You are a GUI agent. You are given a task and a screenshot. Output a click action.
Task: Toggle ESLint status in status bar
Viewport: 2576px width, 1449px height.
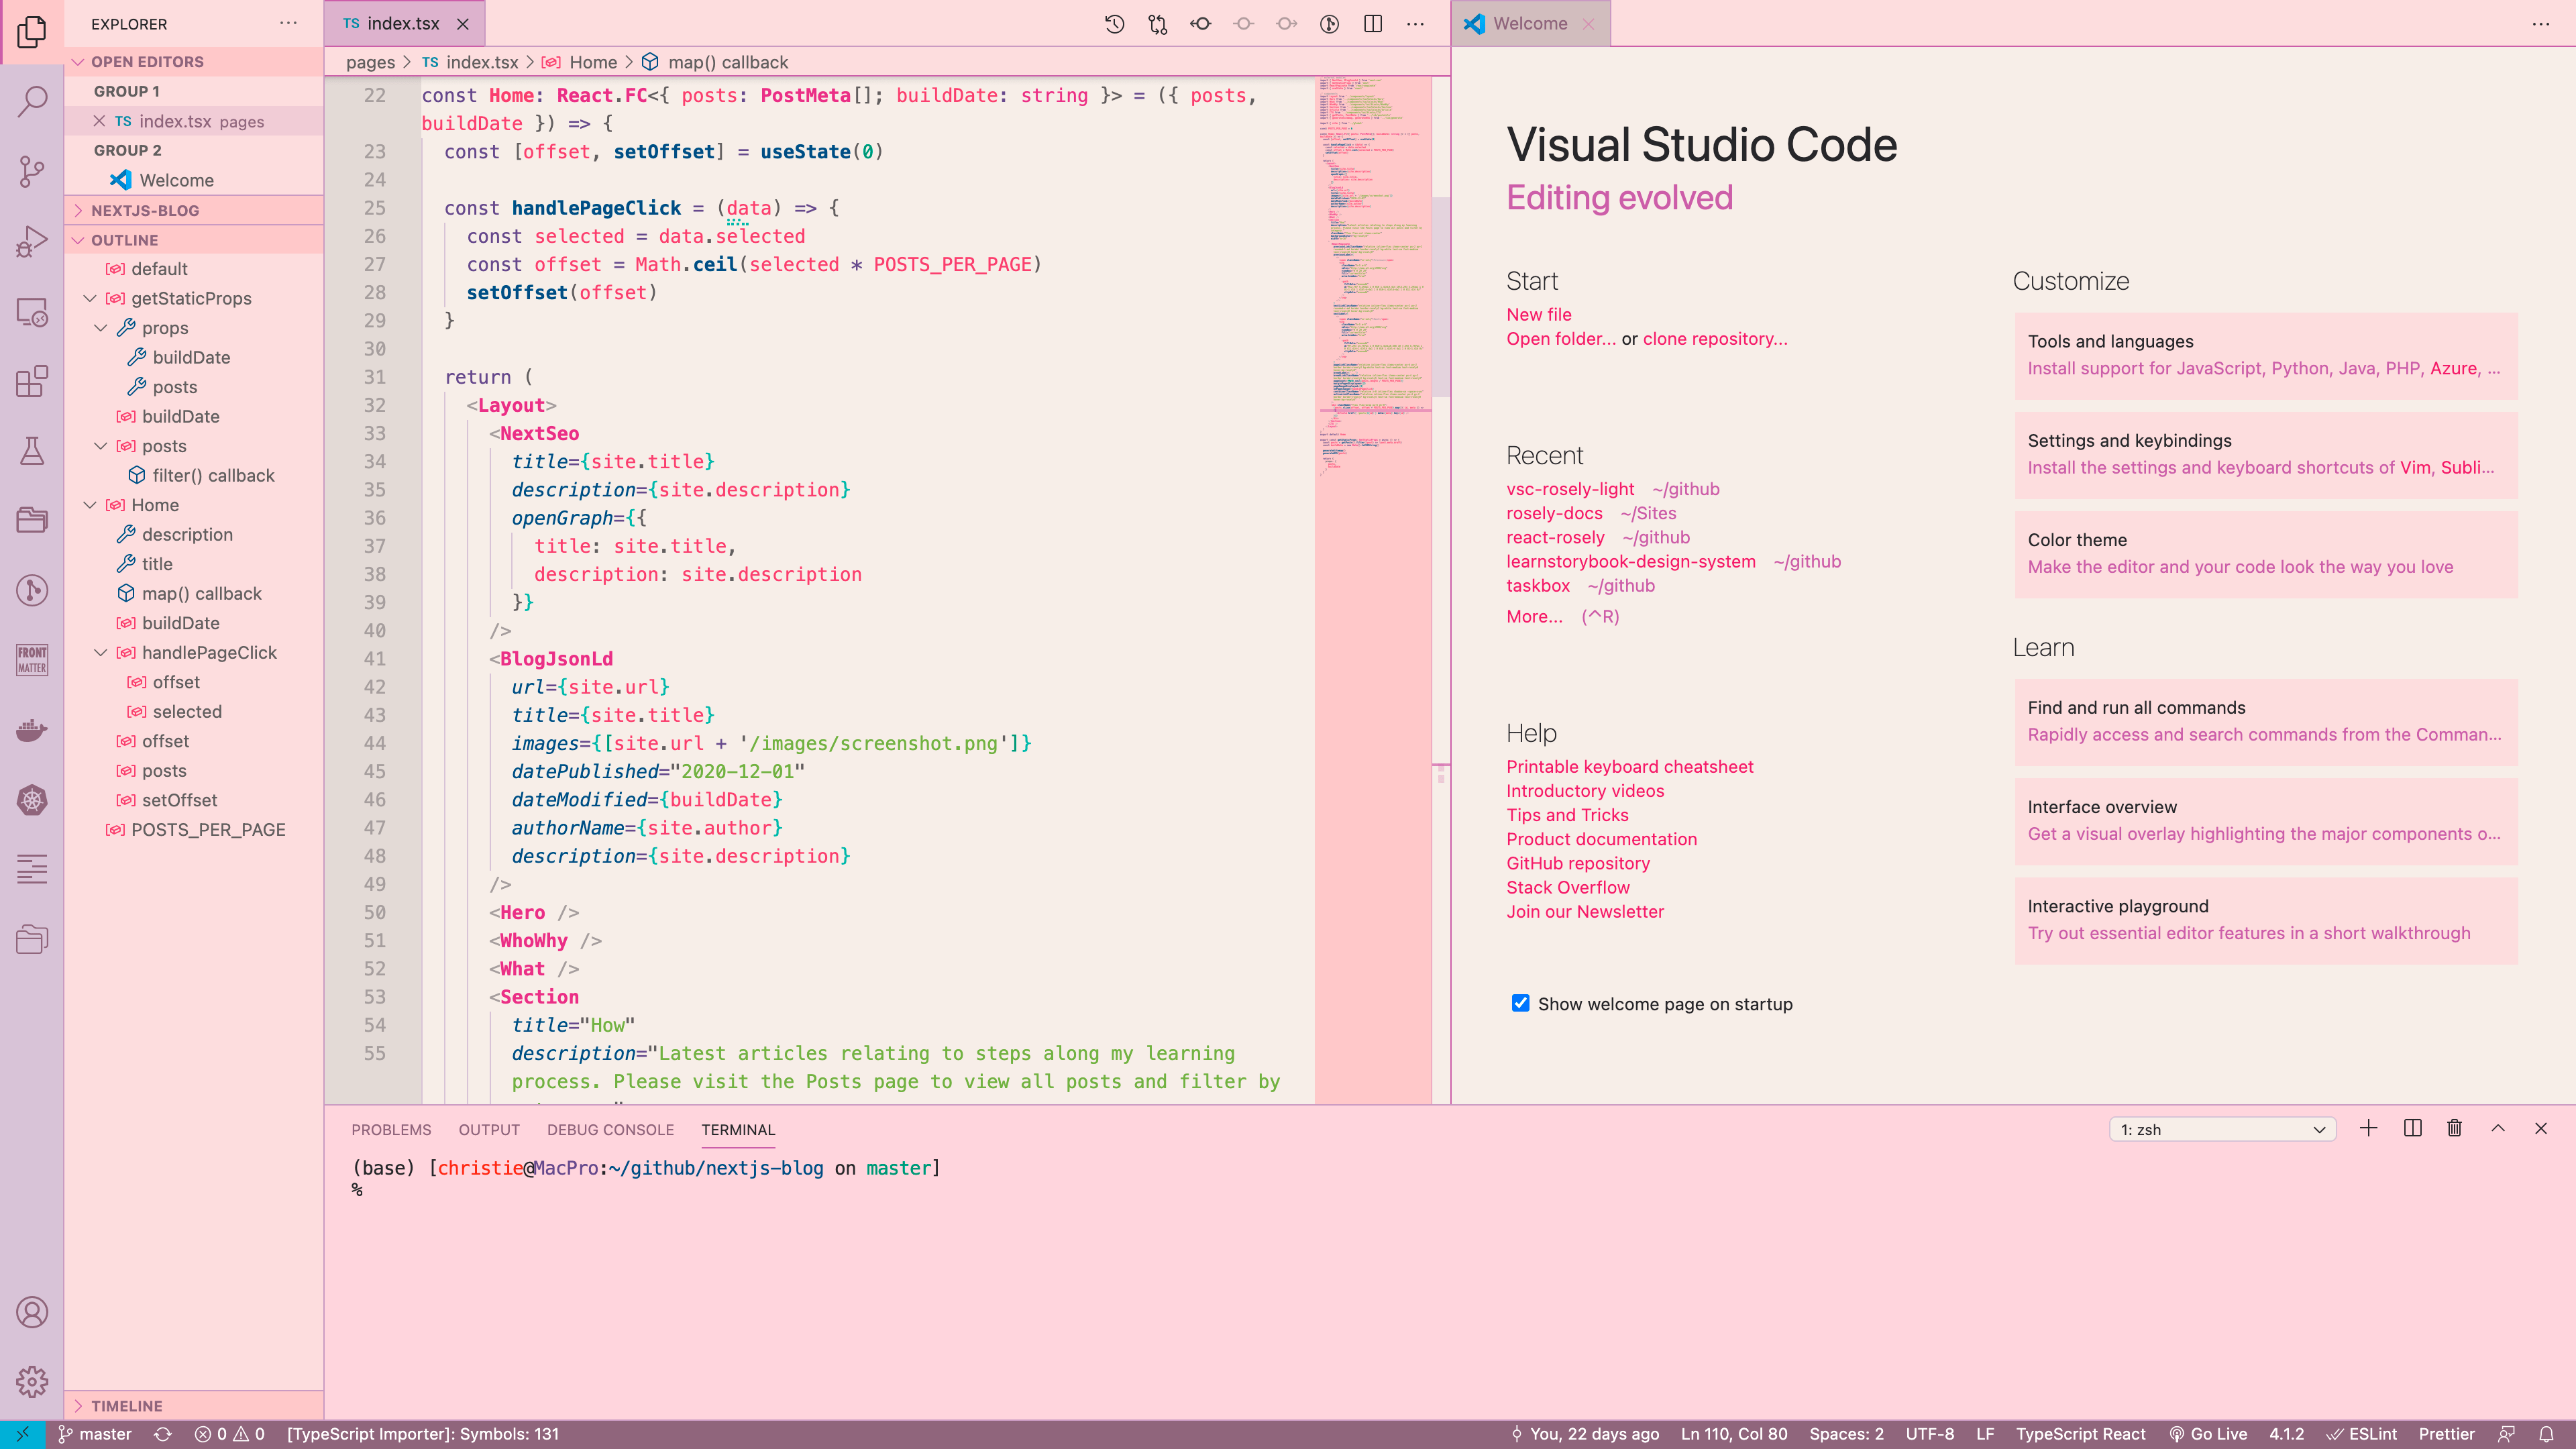pyautogui.click(x=2362, y=1434)
